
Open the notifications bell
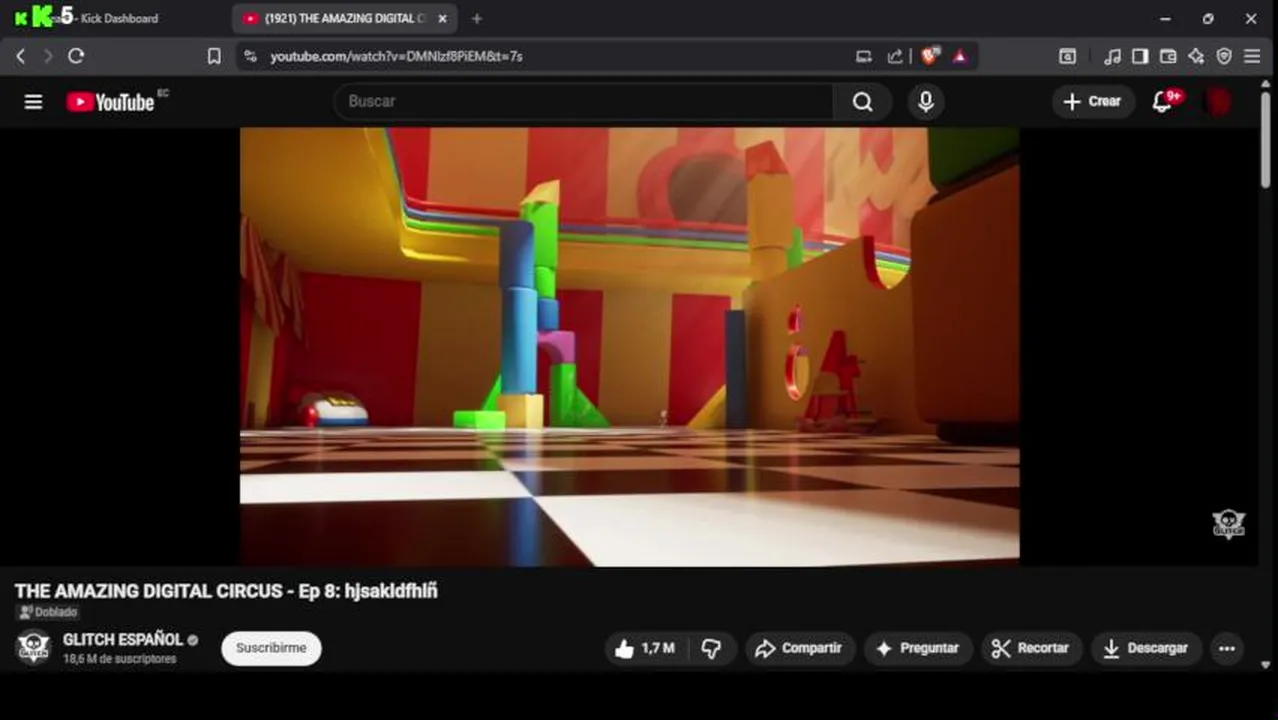coord(1163,101)
